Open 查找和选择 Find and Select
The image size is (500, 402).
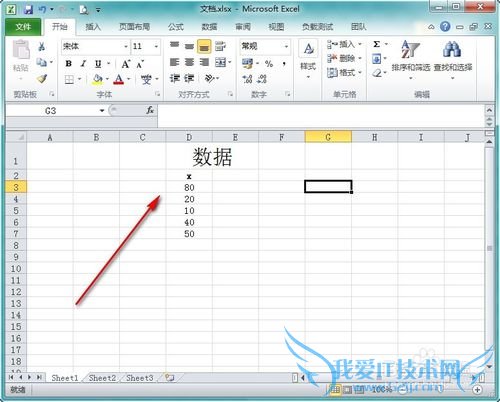[453, 59]
